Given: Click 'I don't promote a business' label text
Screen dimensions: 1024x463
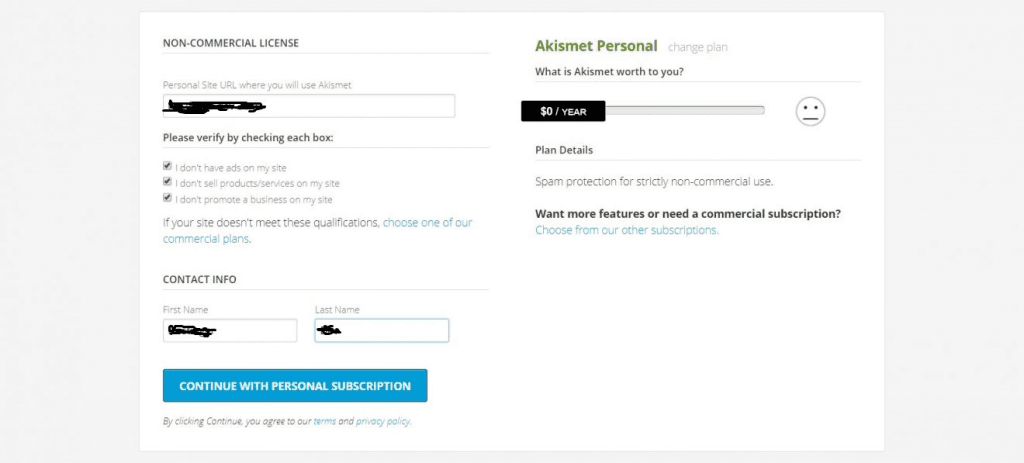Looking at the screenshot, I should pos(253,200).
